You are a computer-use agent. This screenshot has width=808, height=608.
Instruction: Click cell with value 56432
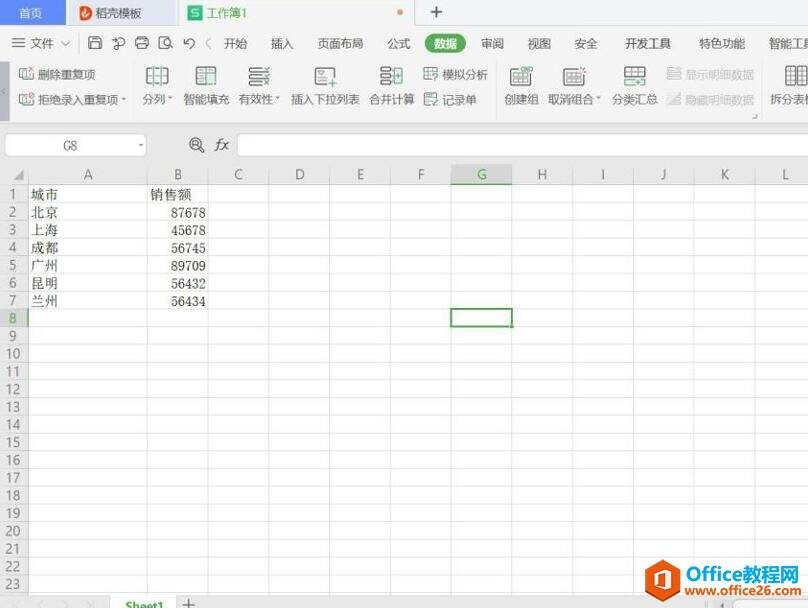tap(178, 283)
